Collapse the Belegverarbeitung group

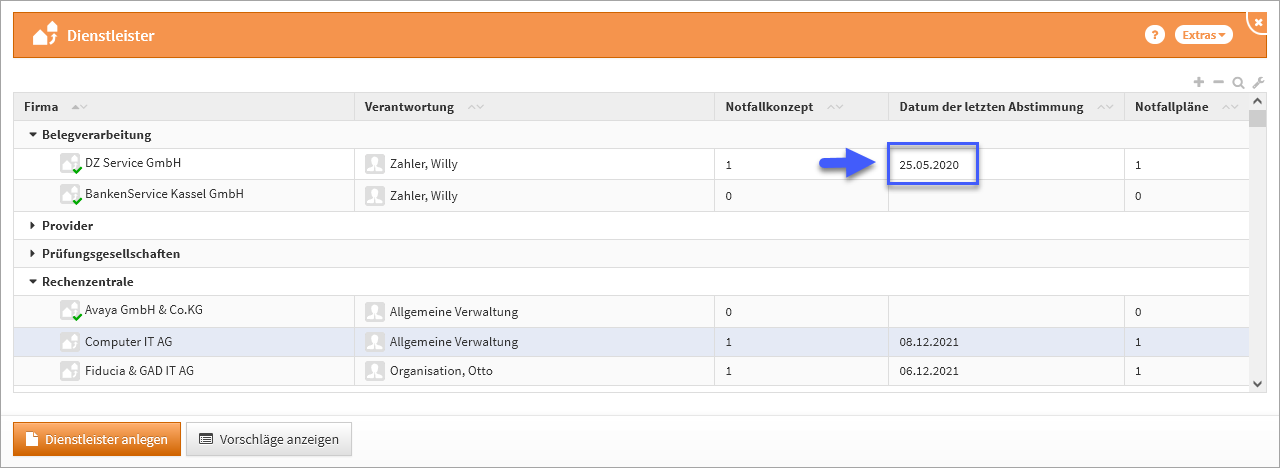click(33, 135)
